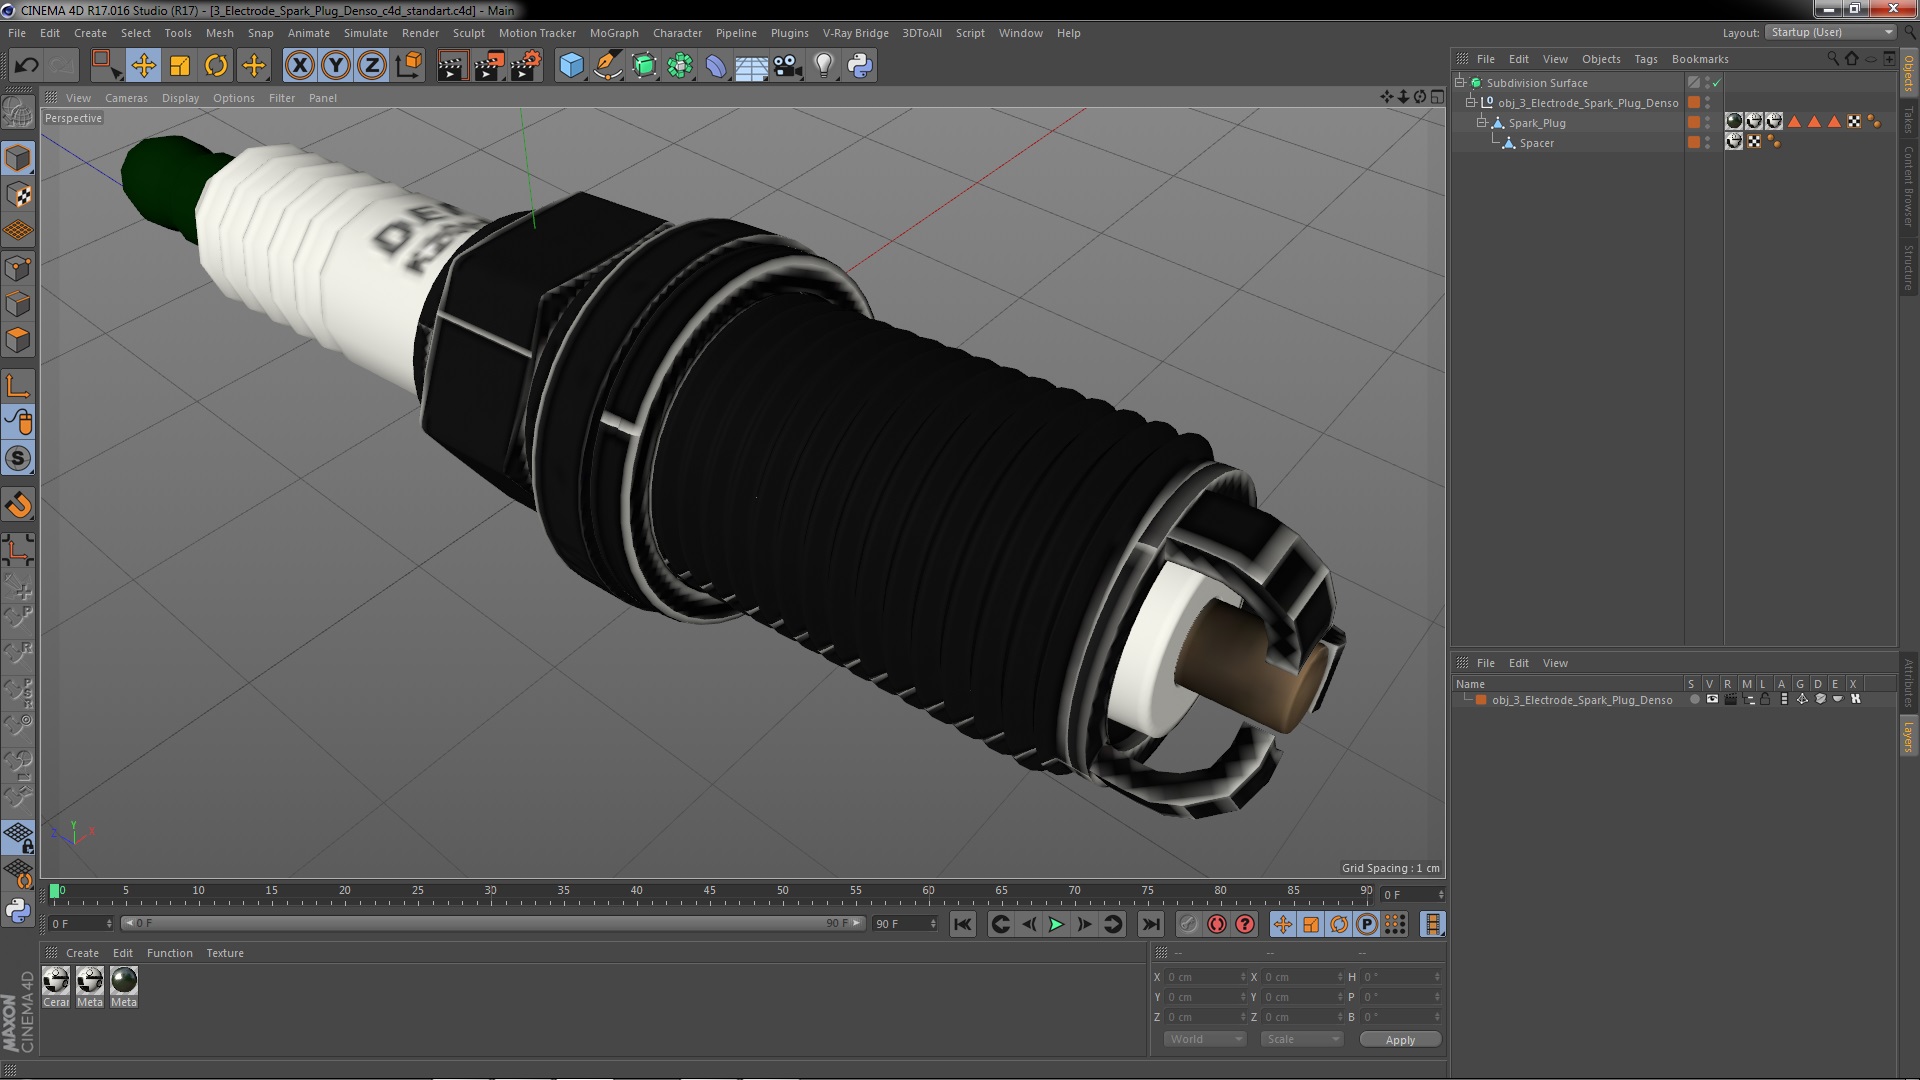Toggle Y axis lock

[x=336, y=66]
